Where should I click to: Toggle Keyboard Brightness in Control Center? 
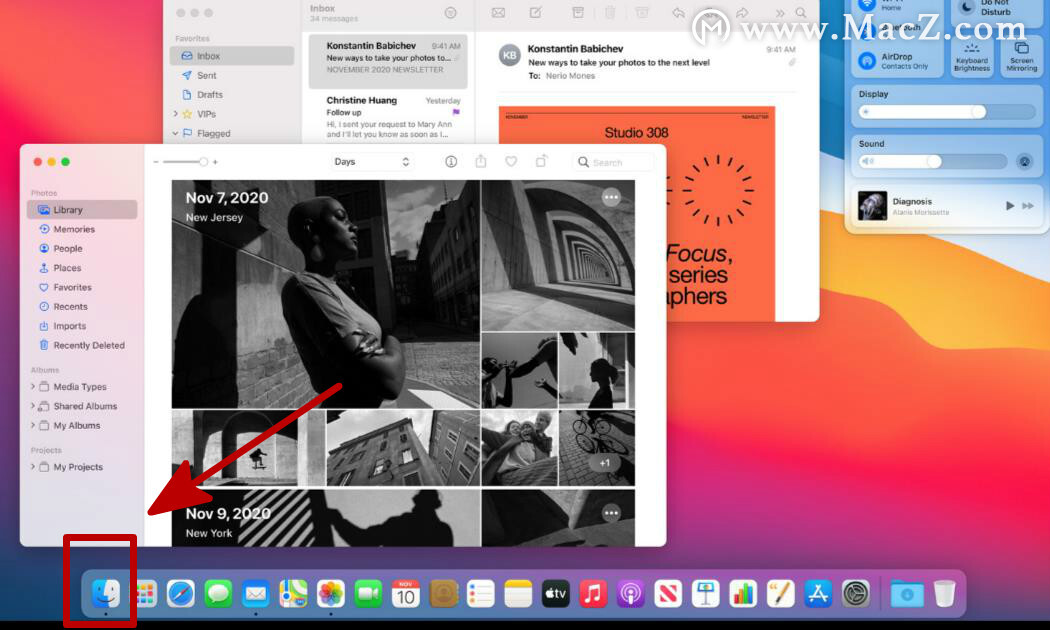tap(971, 56)
